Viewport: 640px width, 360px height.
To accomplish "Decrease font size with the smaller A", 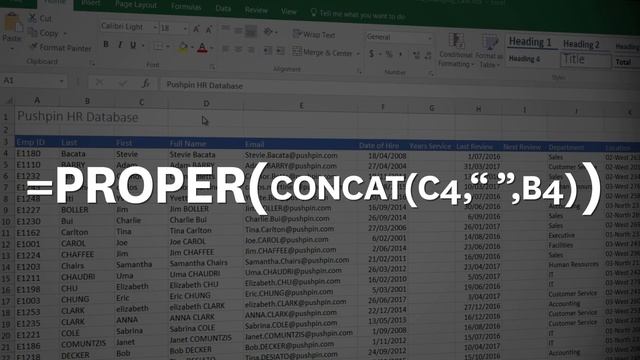I will pos(209,29).
